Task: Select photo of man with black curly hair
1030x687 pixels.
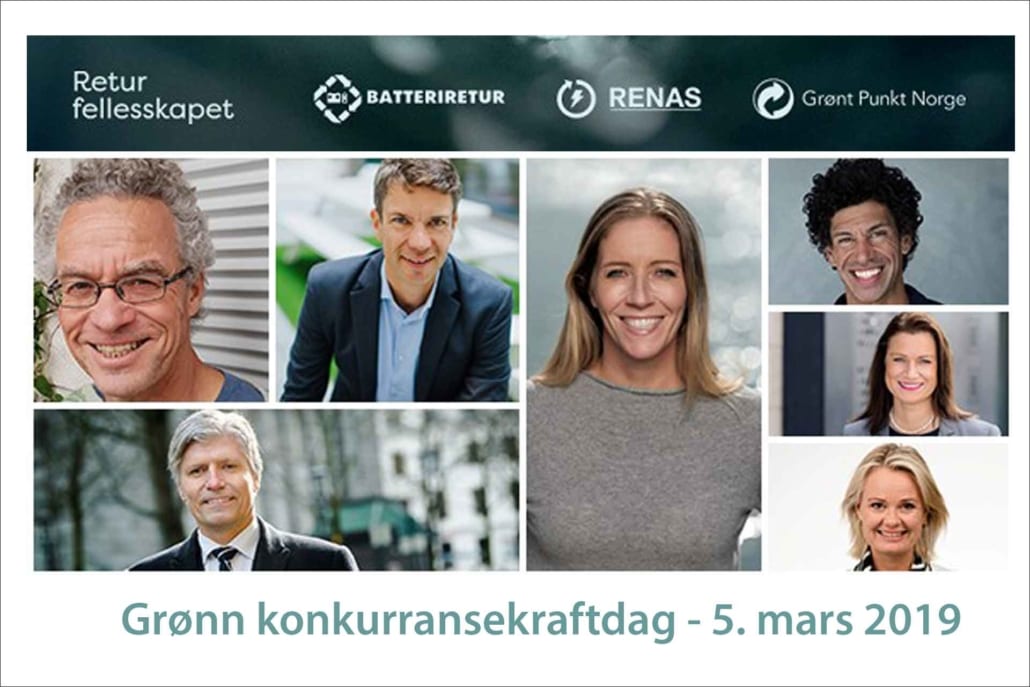Action: point(888,231)
